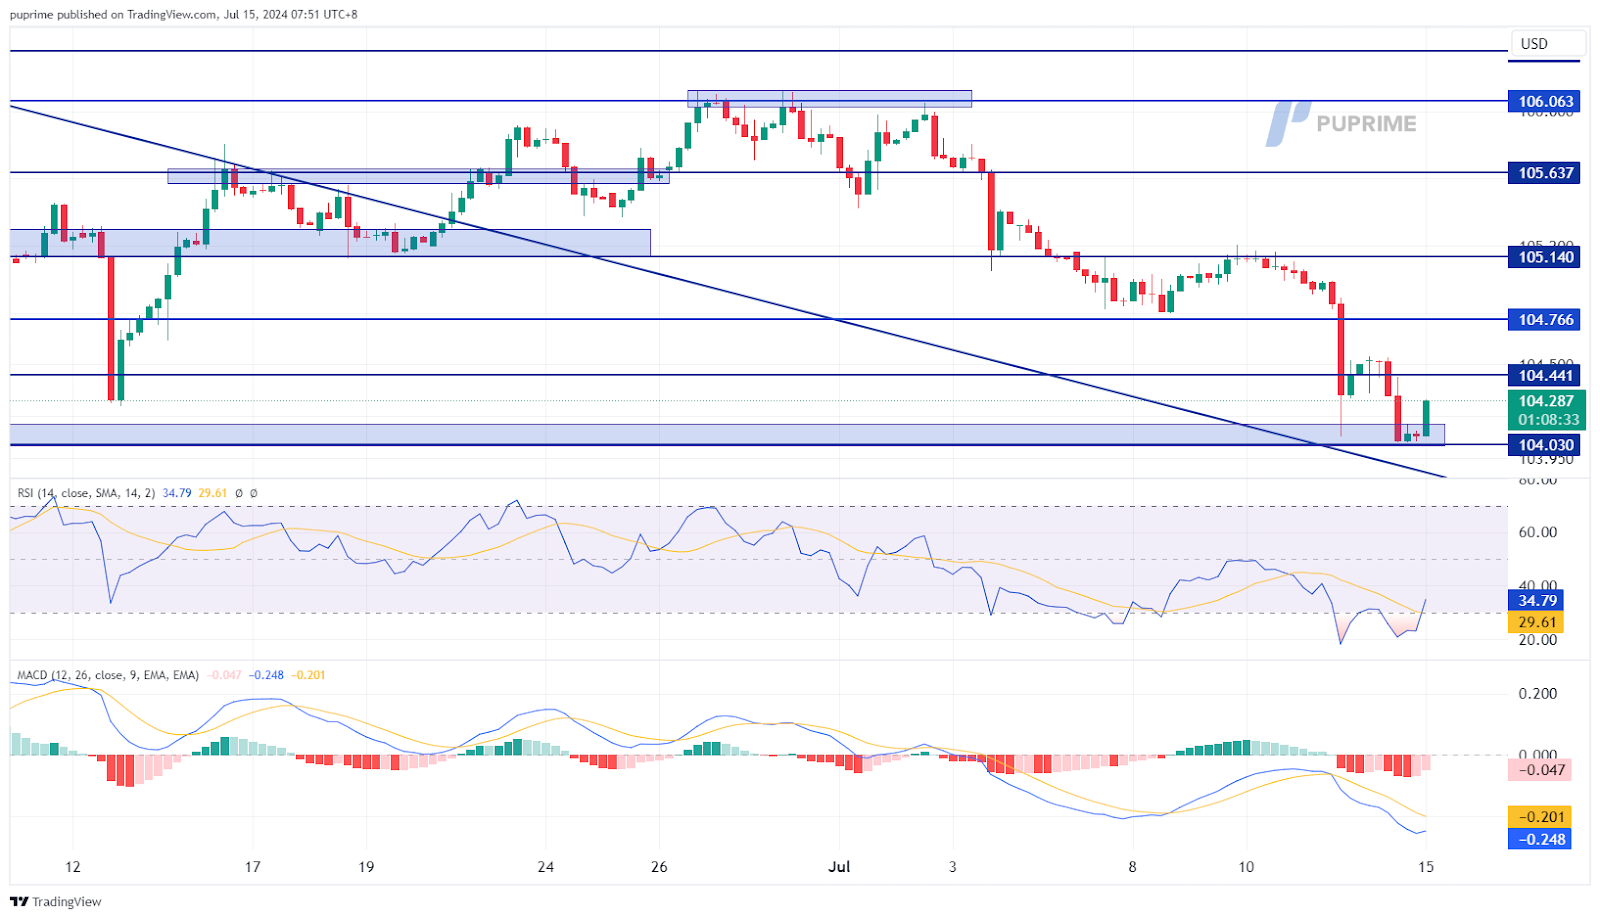Click the MACD histogram value -0.047 label
1600x919 pixels.
(x=1540, y=770)
